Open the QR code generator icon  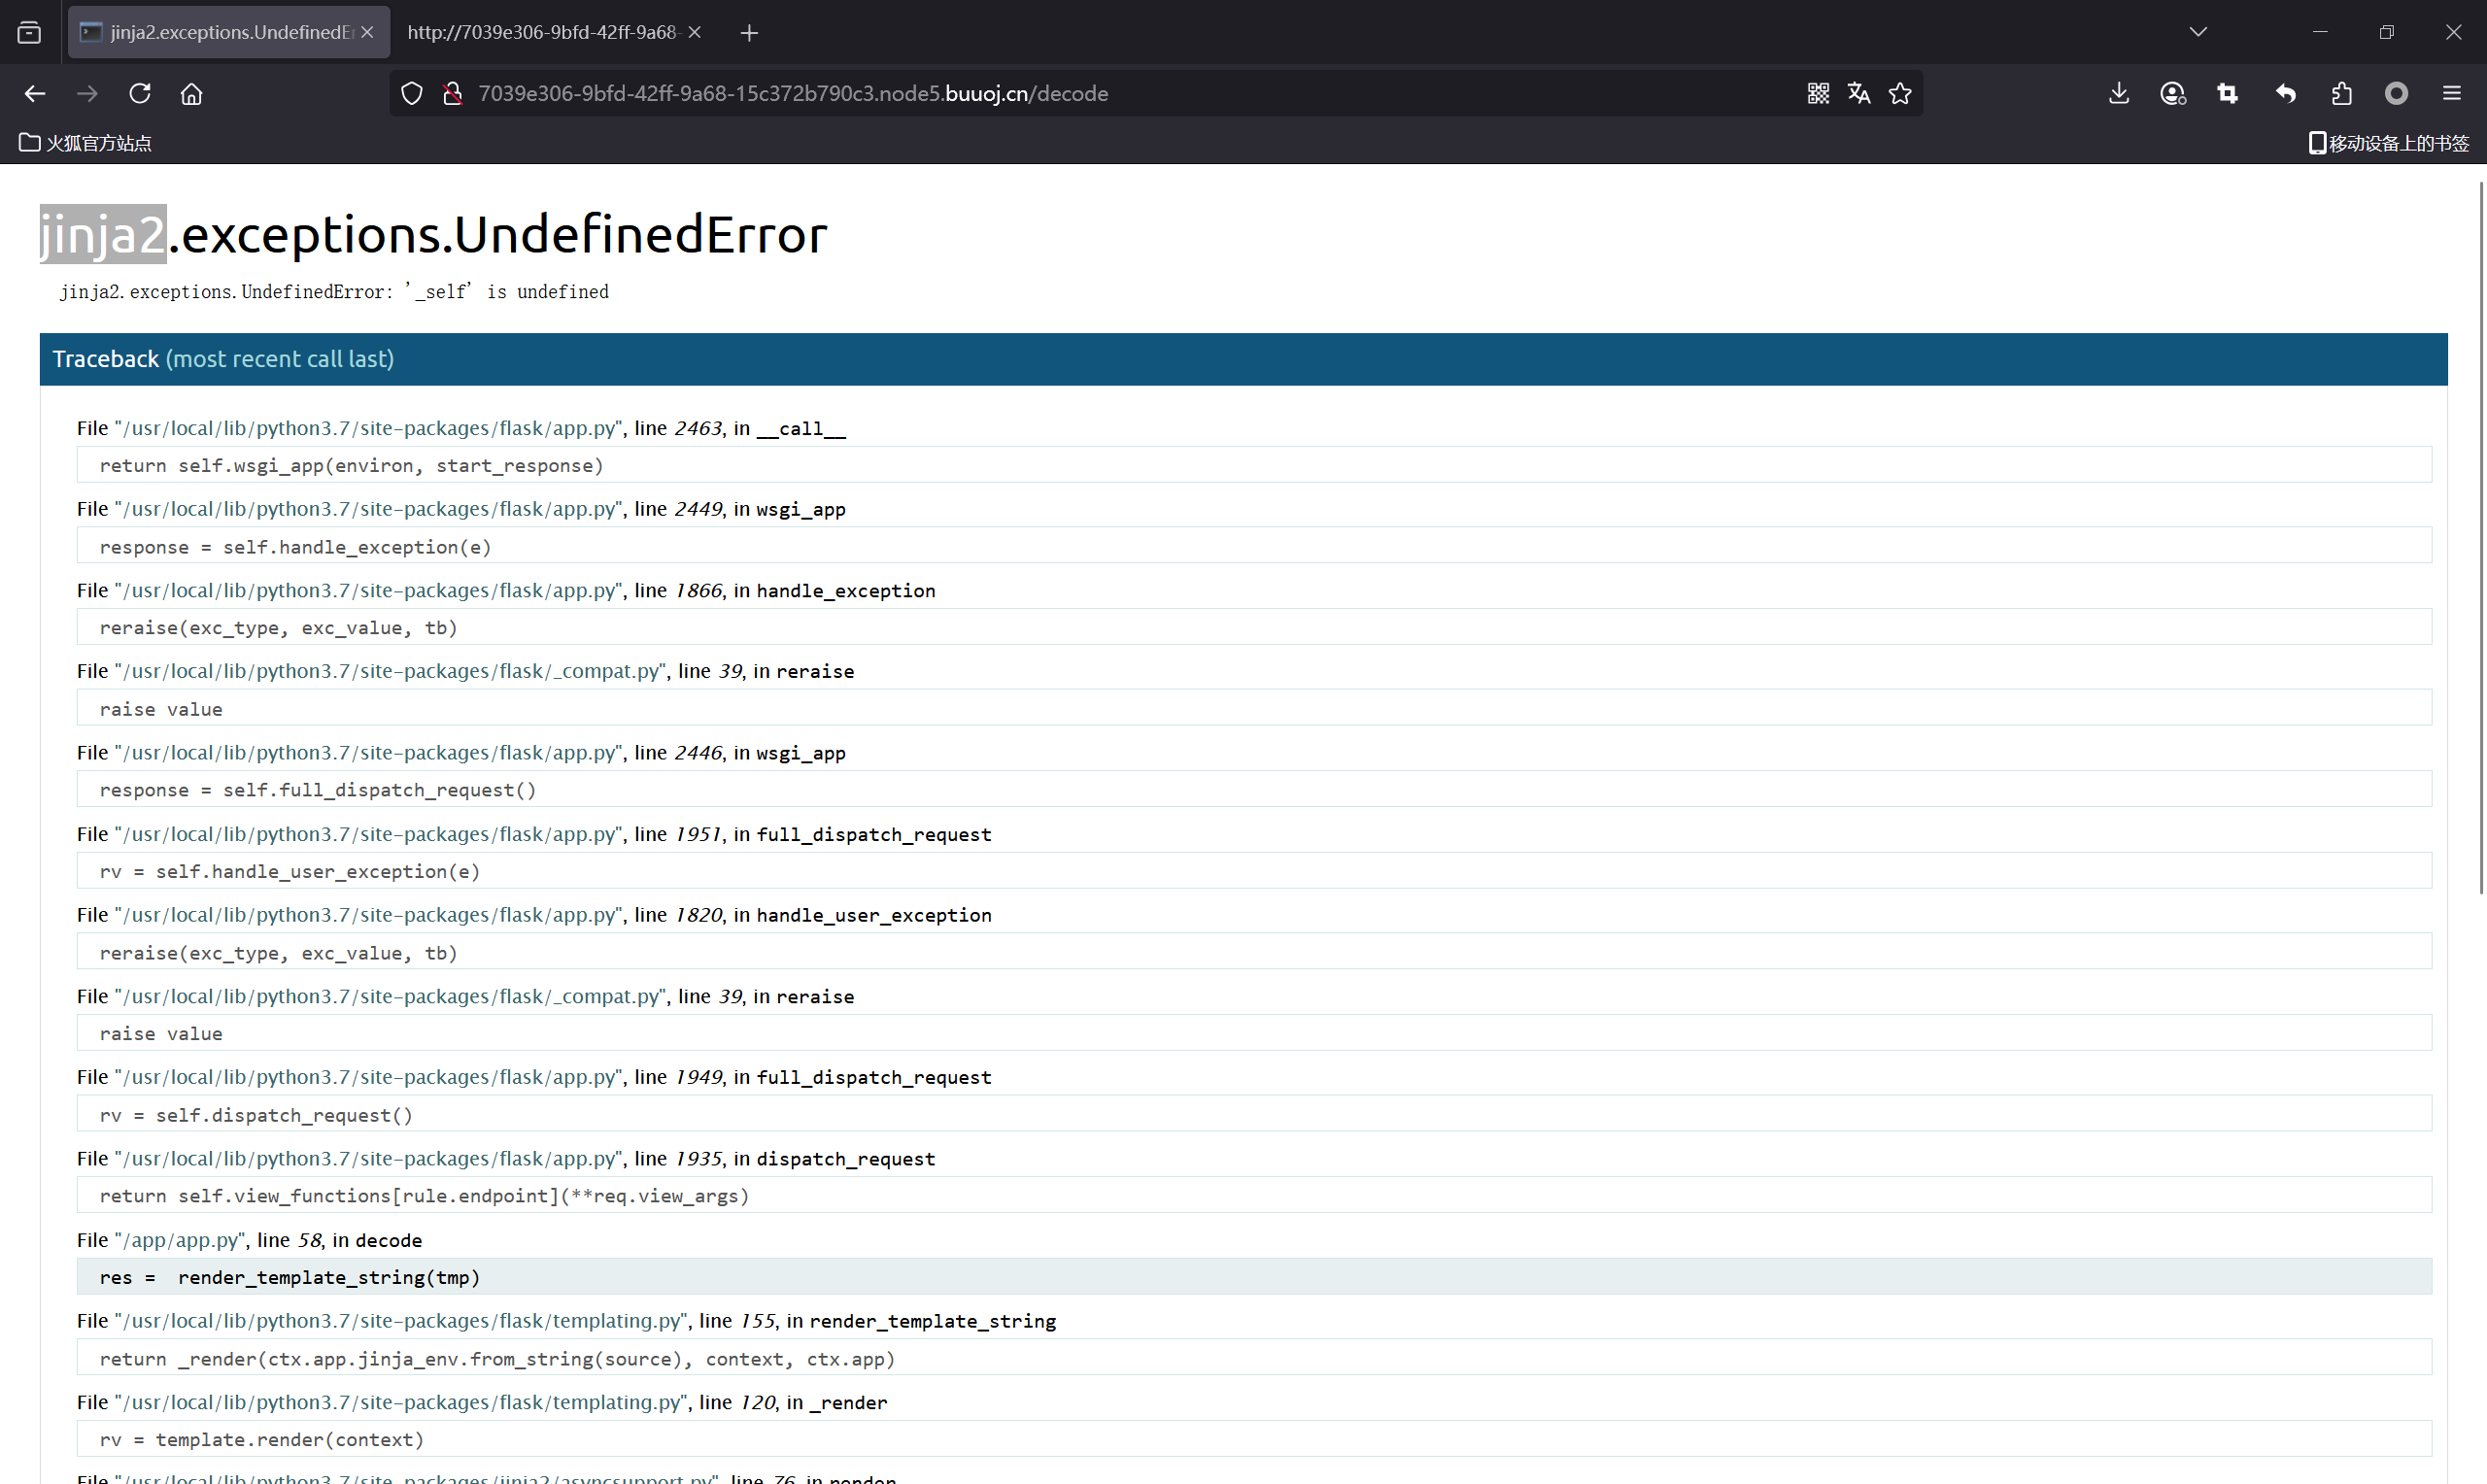(x=1818, y=93)
